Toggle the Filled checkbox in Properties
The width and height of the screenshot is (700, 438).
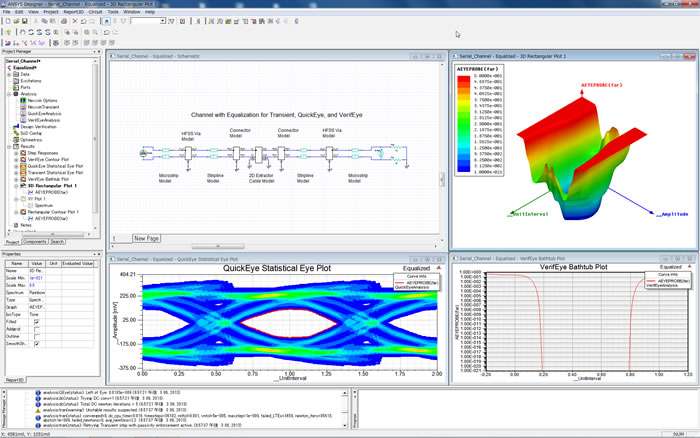point(37,322)
